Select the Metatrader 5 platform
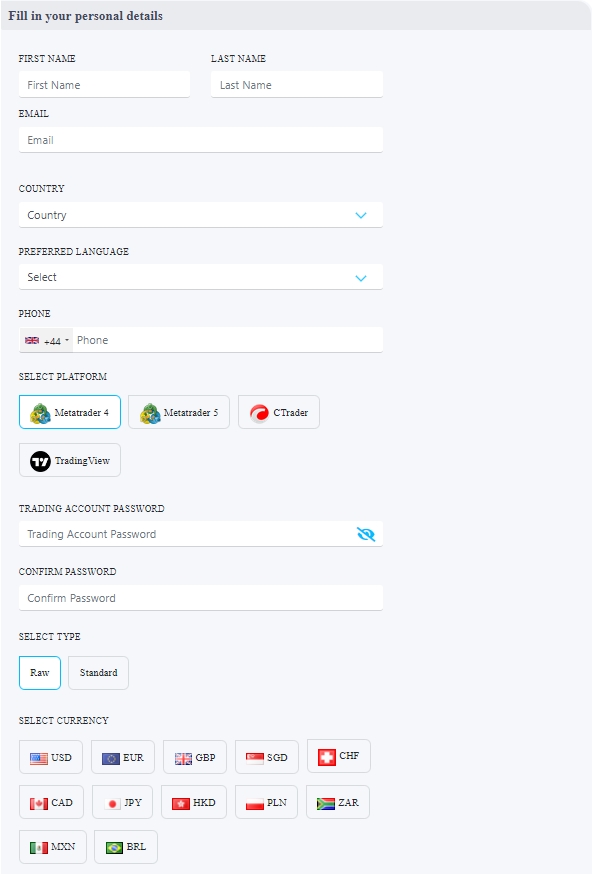The height and width of the screenshot is (874, 592). pyautogui.click(x=178, y=411)
